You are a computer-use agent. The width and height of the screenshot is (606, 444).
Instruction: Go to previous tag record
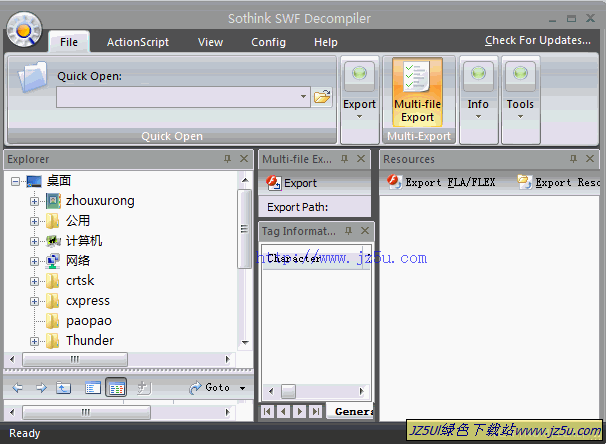(283, 411)
